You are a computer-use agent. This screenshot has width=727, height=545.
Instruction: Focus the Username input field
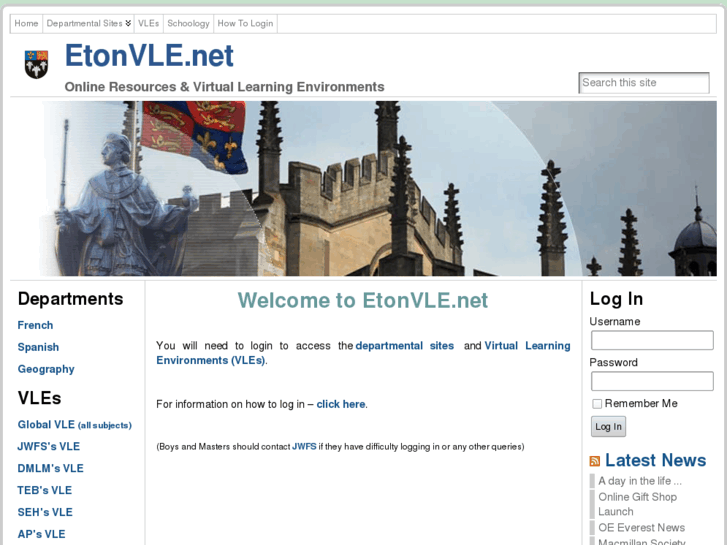point(652,340)
